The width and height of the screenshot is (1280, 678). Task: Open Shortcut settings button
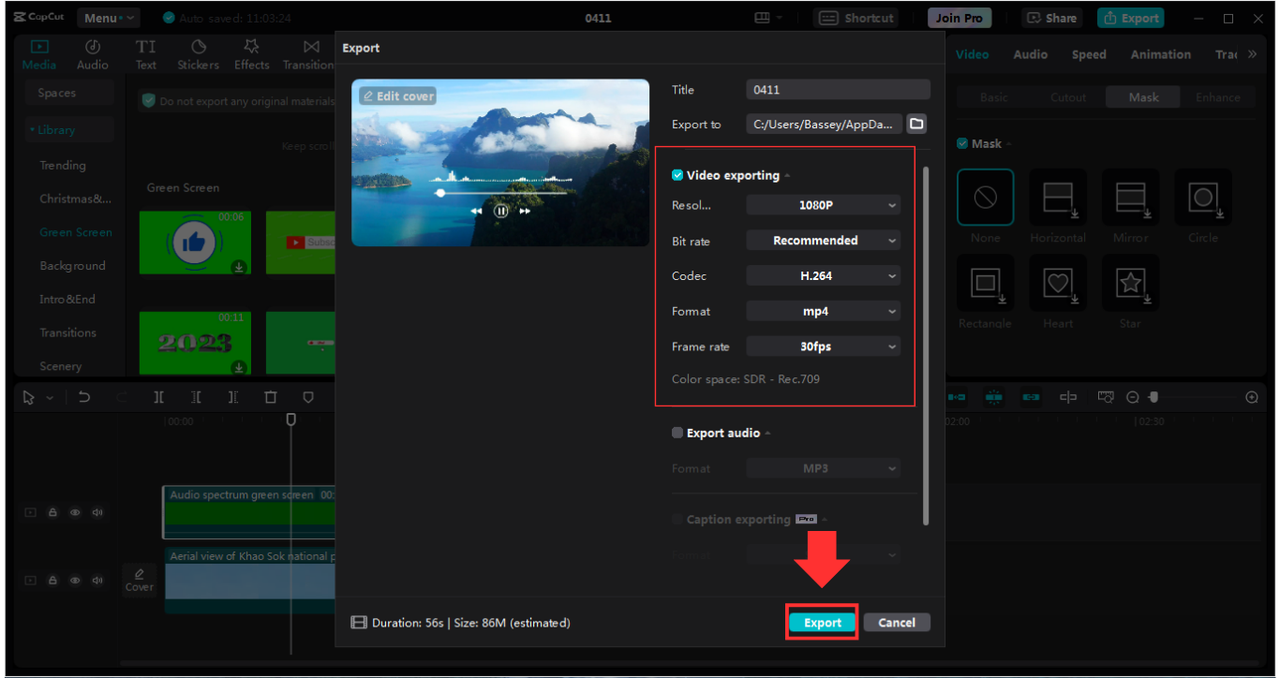click(857, 18)
